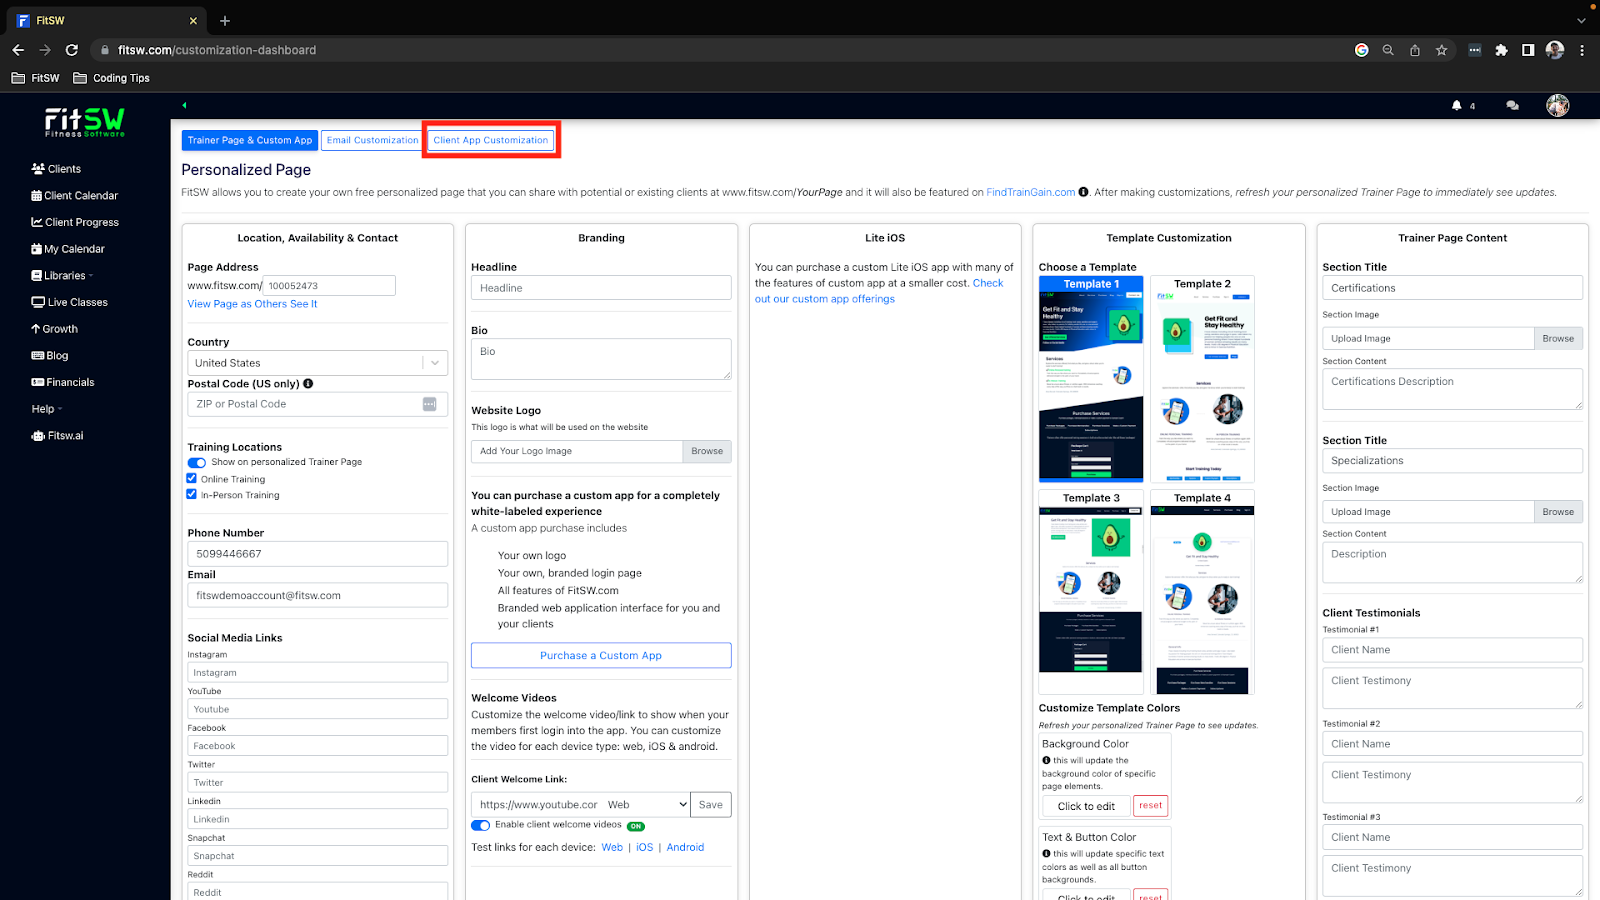Open My Calendar in the sidebar

[68, 249]
